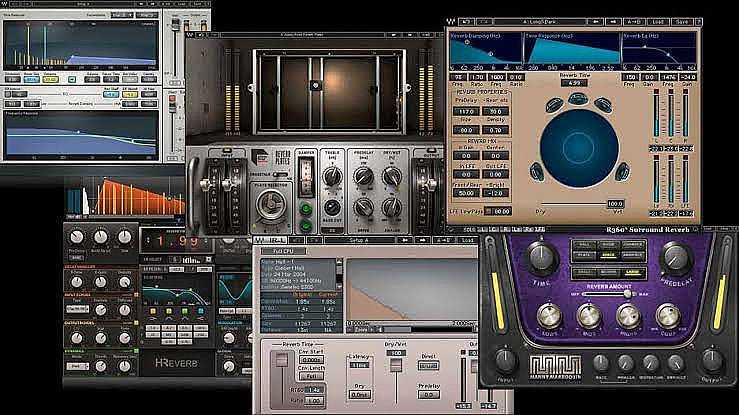
Task: Go to previous preset in R360 toolbar
Action: 596,22
